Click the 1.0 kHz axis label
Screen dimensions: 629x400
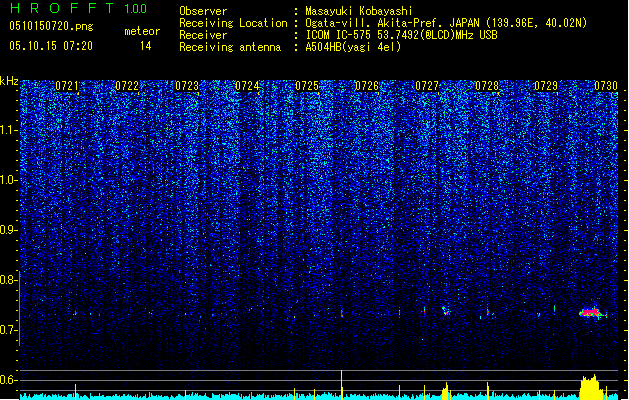(9, 180)
